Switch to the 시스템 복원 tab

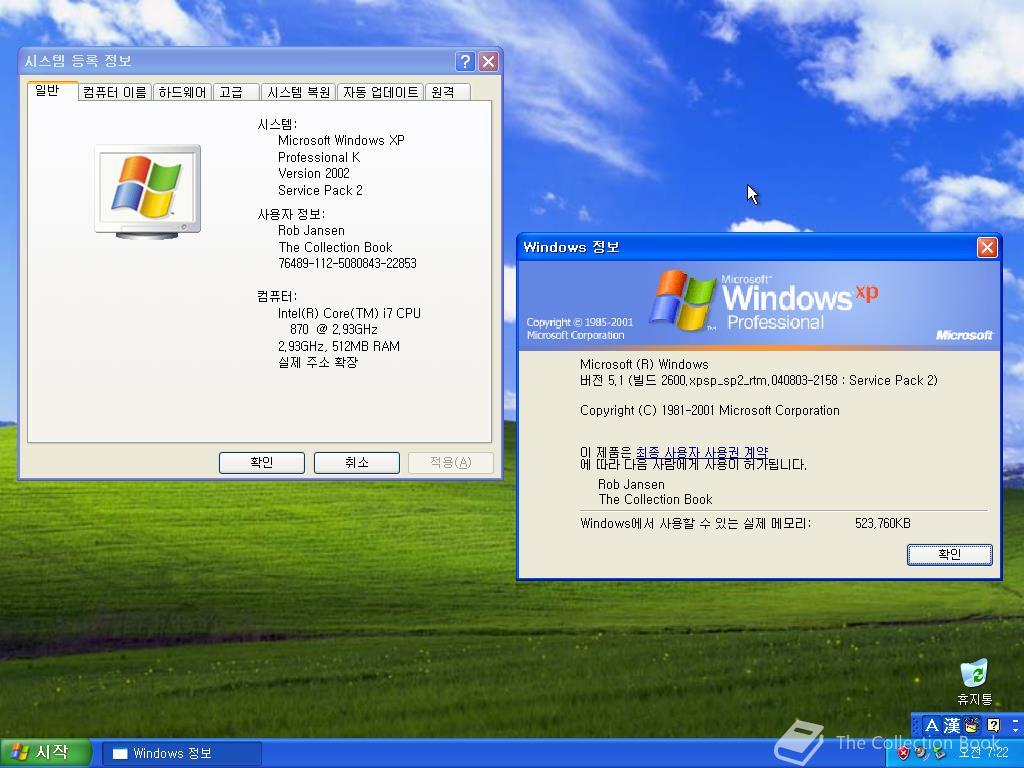[298, 92]
